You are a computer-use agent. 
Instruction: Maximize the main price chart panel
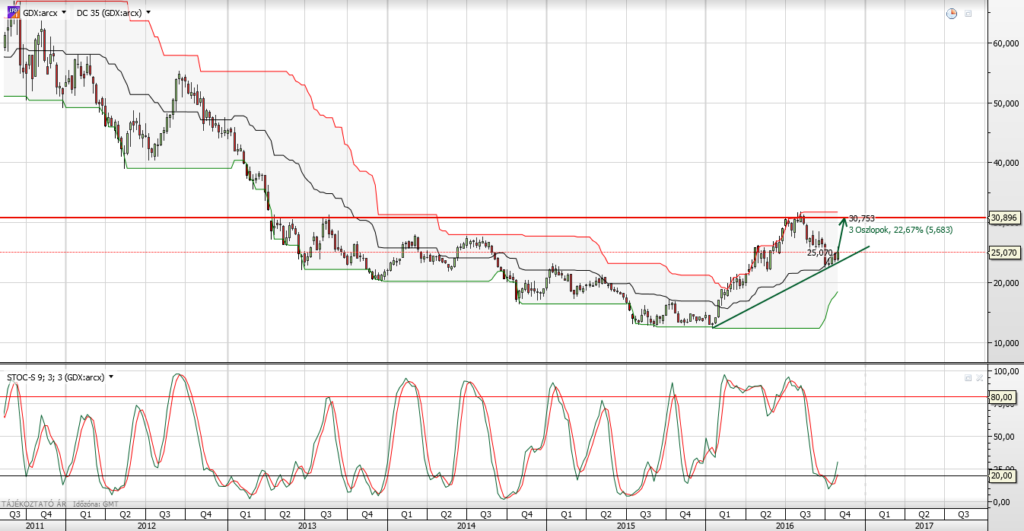pyautogui.click(x=968, y=13)
